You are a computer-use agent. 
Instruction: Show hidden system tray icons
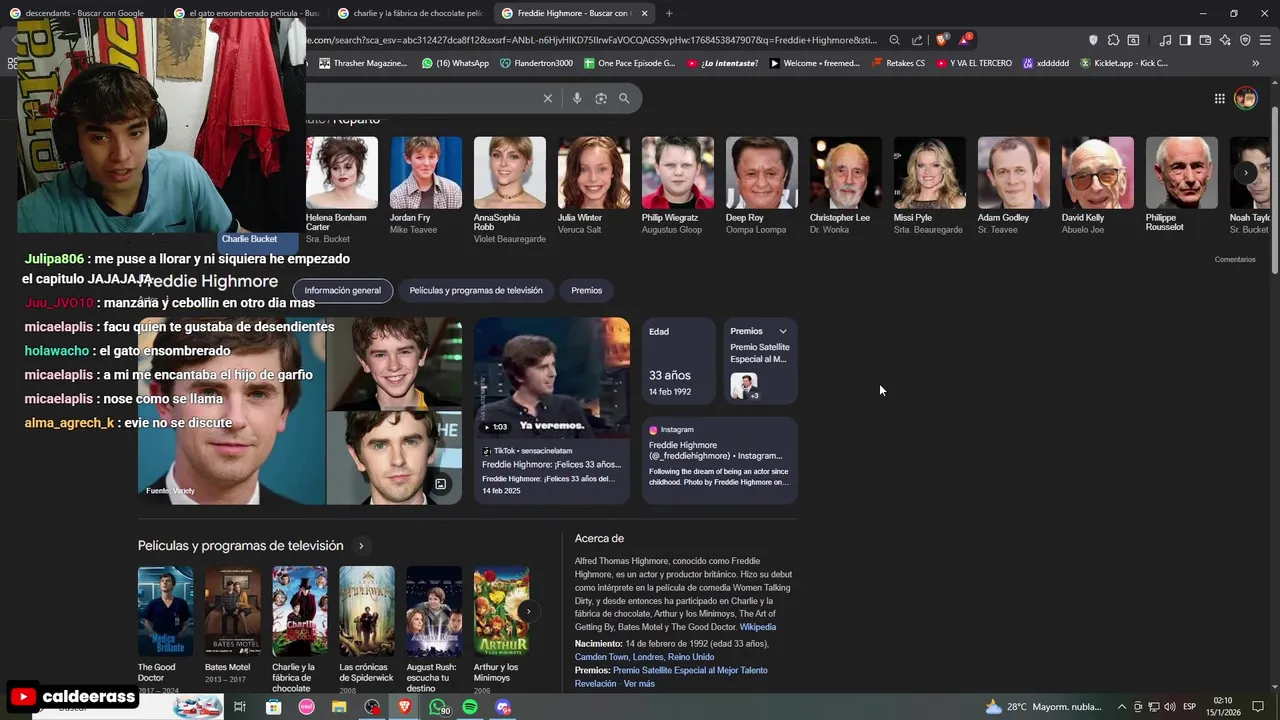[x=1123, y=707]
